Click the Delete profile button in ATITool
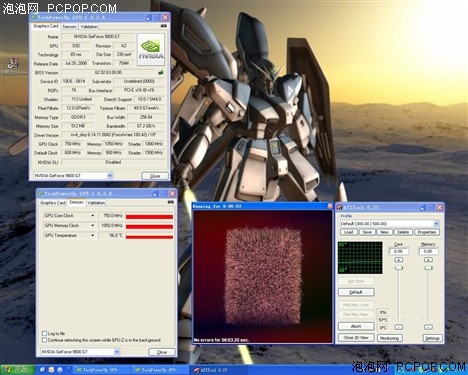This screenshot has height=375, width=468. [x=403, y=232]
